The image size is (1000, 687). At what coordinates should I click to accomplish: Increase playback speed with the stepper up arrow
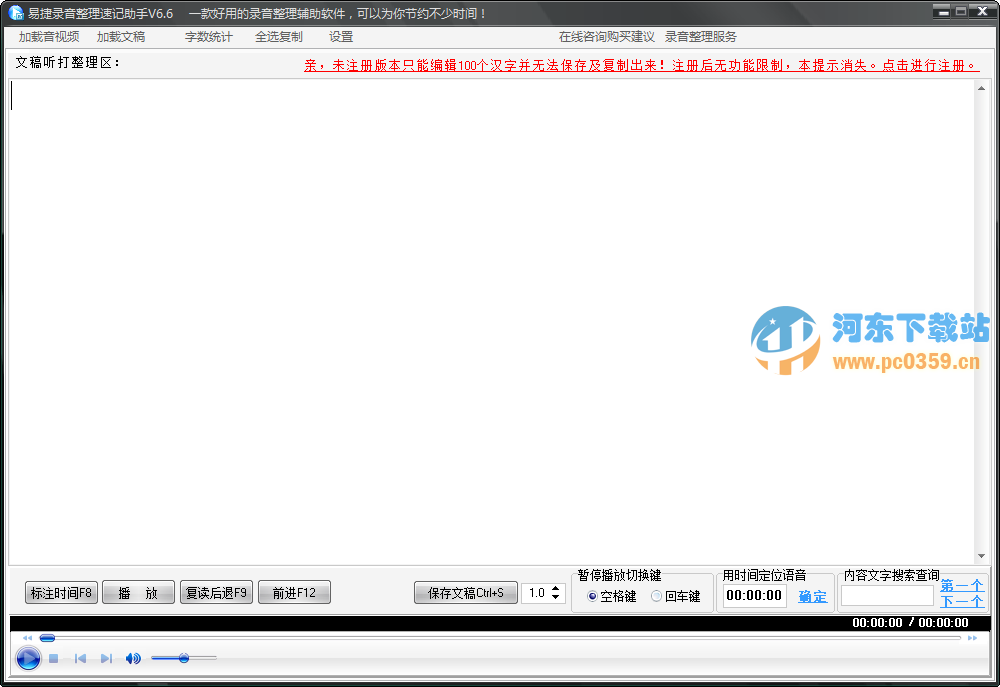(x=556, y=588)
